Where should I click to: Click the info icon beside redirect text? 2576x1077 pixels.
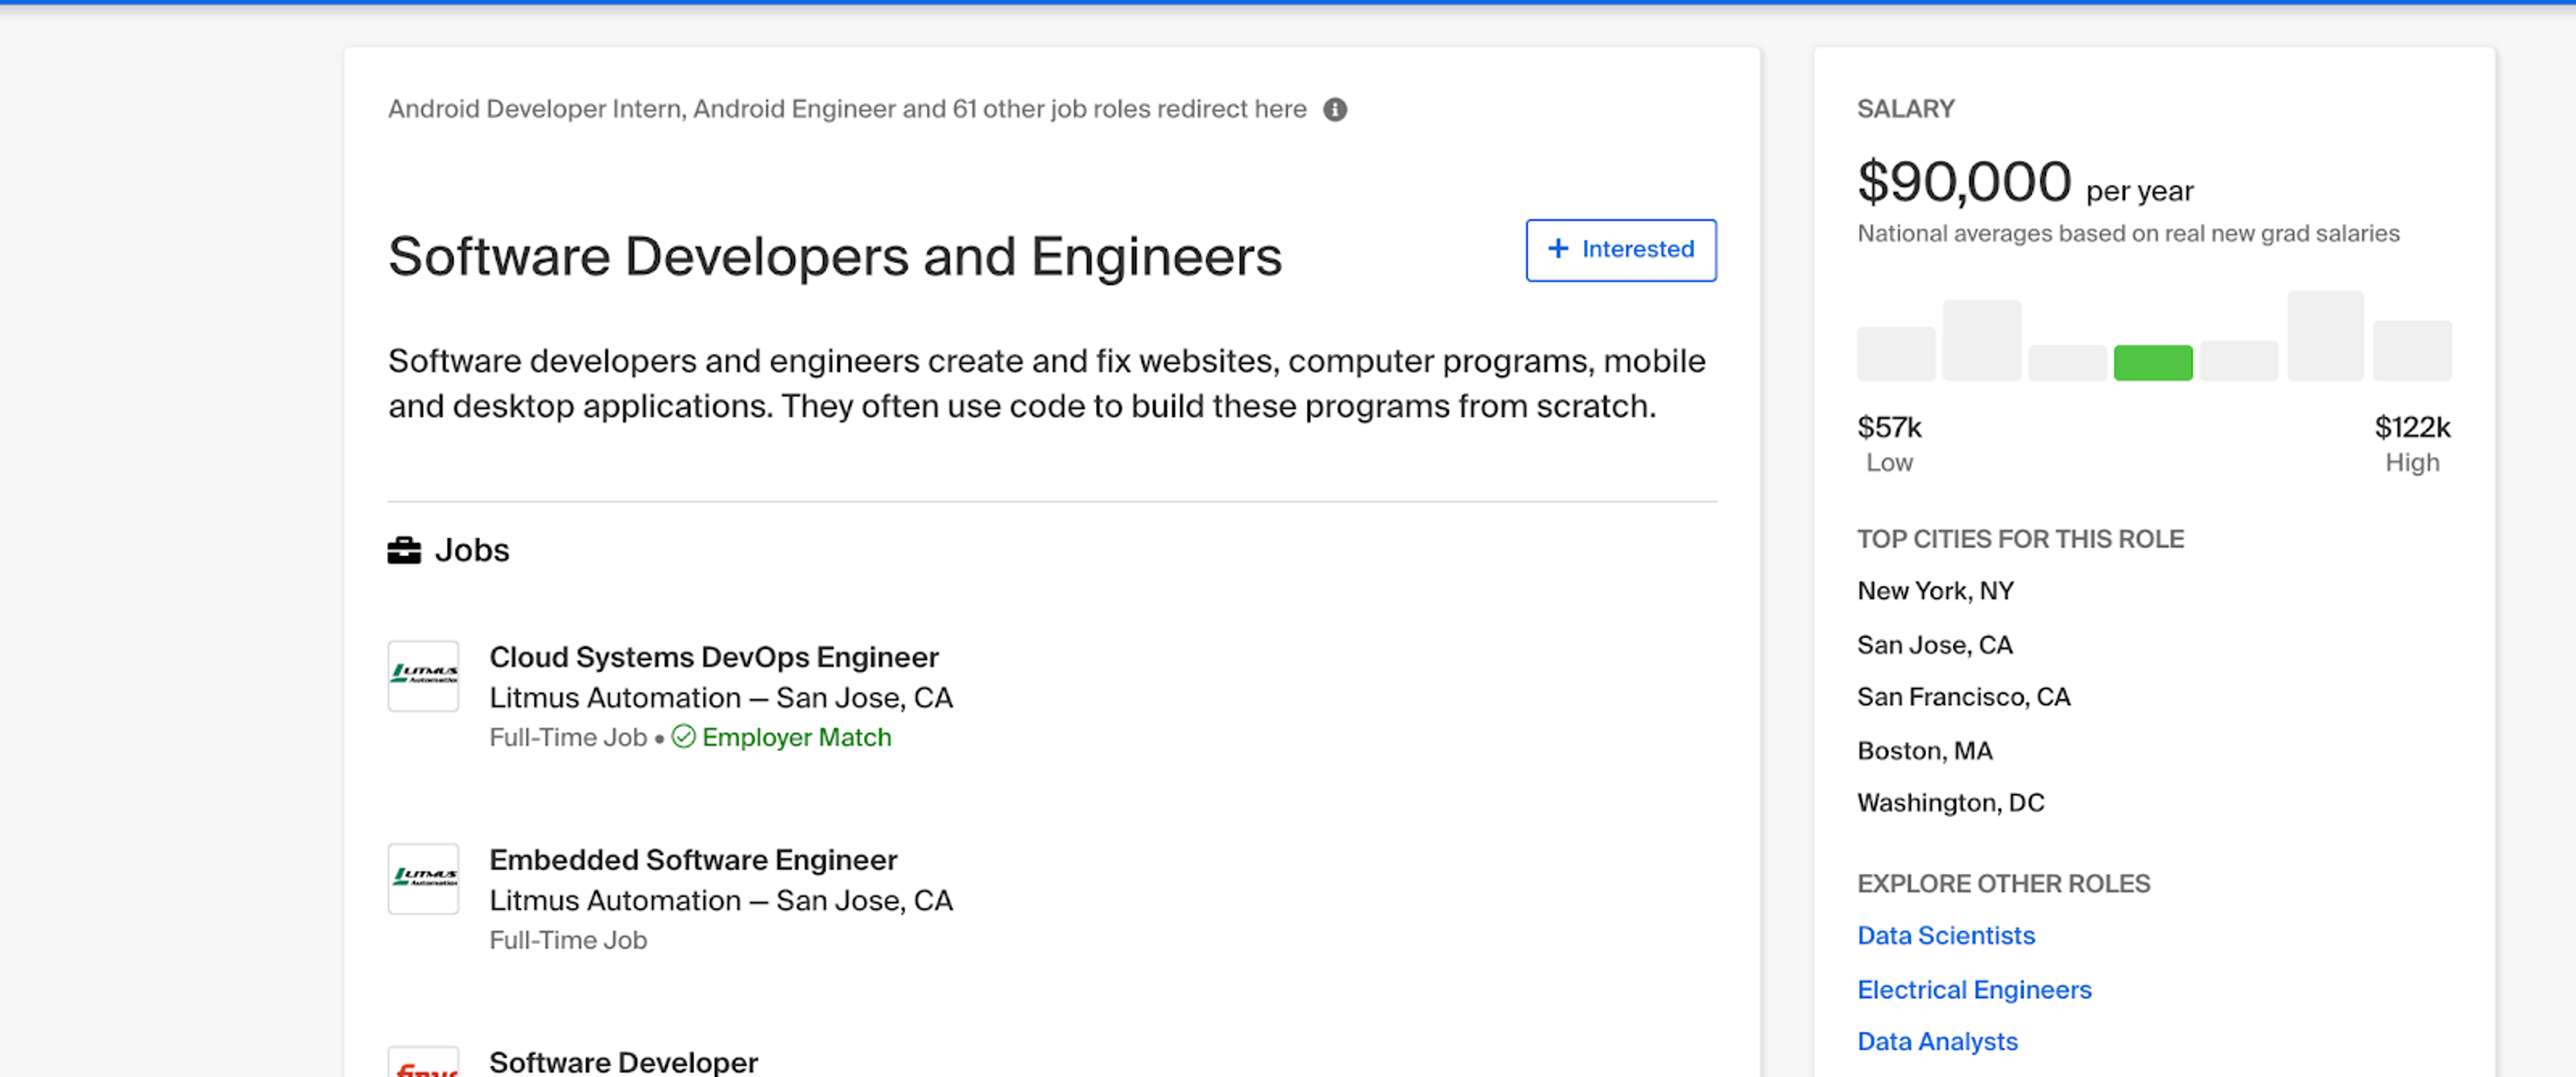point(1334,109)
